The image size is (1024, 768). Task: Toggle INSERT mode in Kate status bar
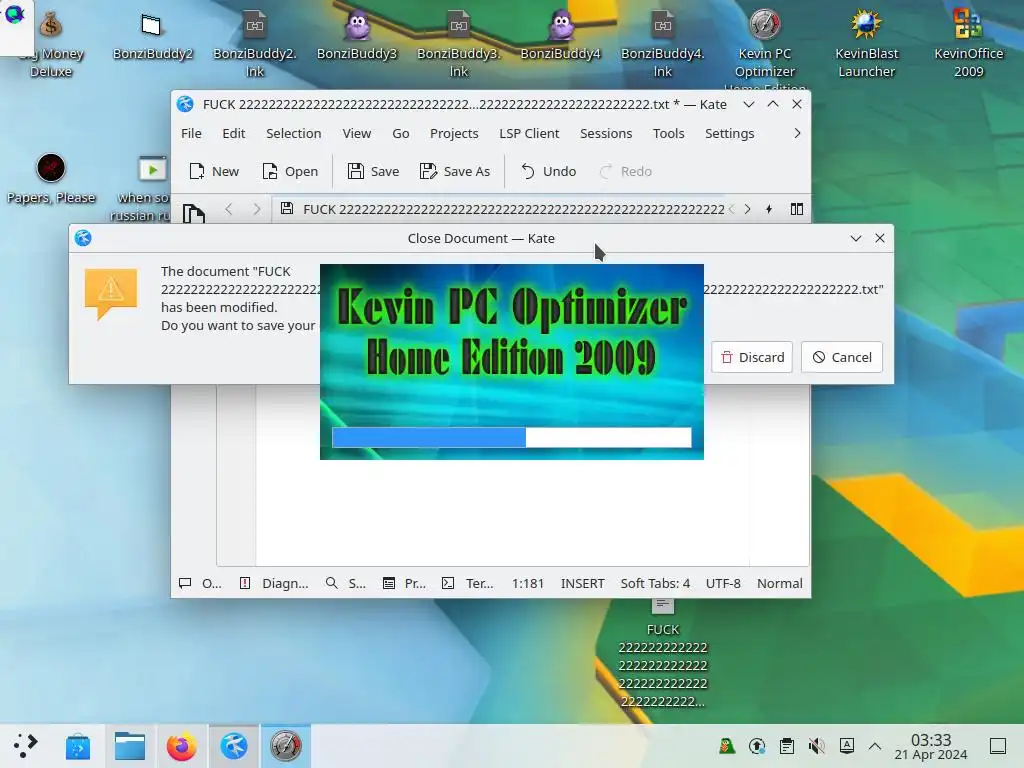click(x=583, y=583)
